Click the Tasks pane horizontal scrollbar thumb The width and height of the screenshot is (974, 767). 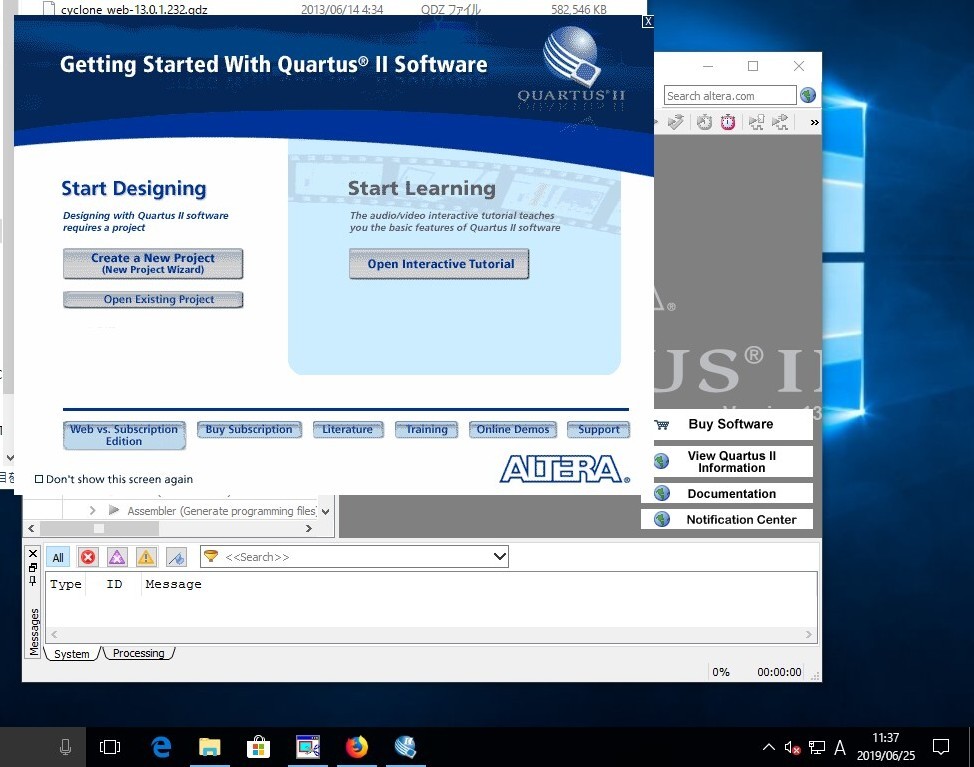click(99, 529)
